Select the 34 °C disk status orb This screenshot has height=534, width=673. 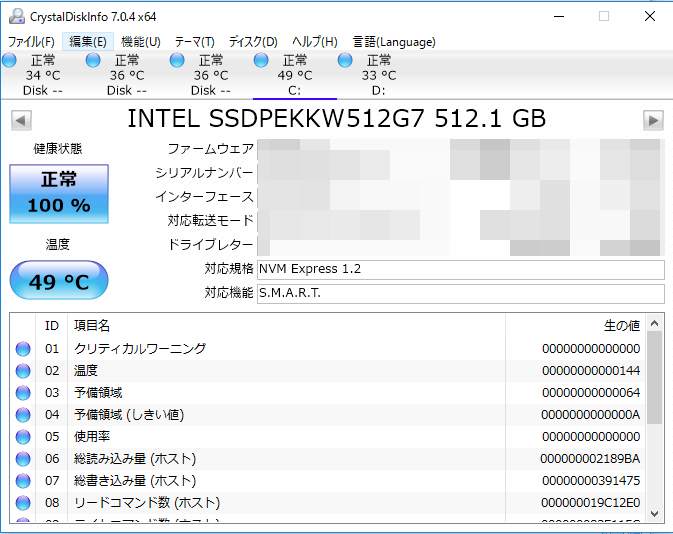pos(9,61)
